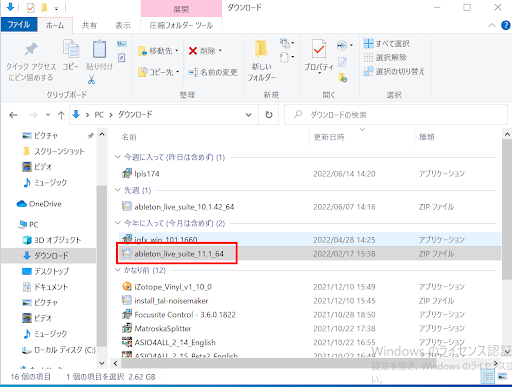This screenshot has width=512, height=387.
Task: Open address bar history dropdown
Action: [248, 115]
